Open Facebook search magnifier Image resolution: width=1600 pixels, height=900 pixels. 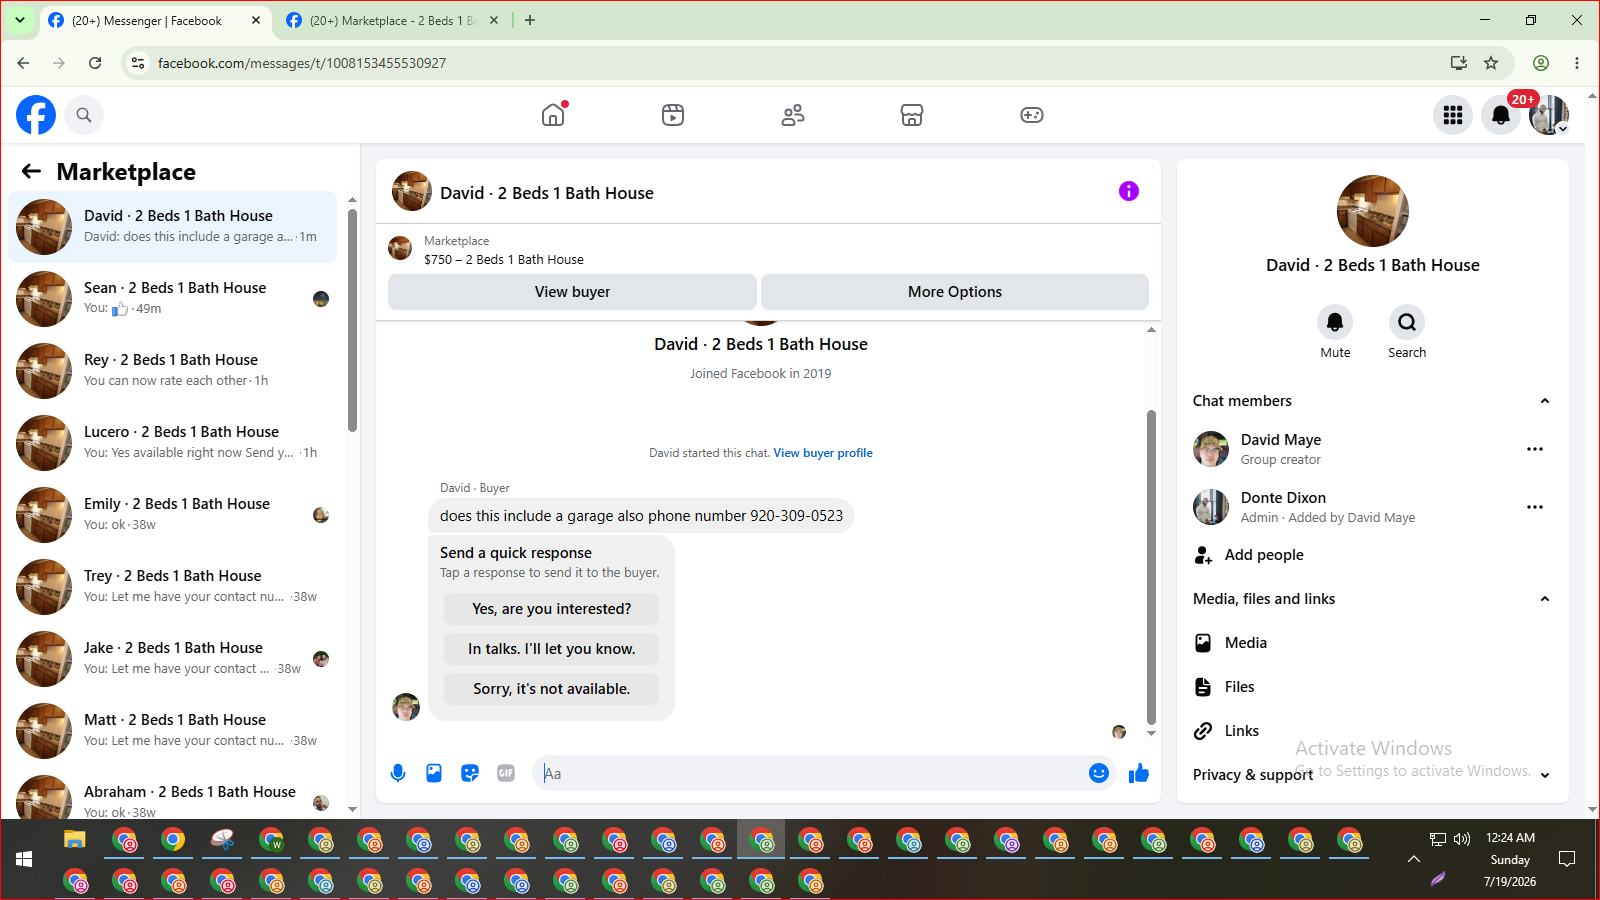coord(84,115)
